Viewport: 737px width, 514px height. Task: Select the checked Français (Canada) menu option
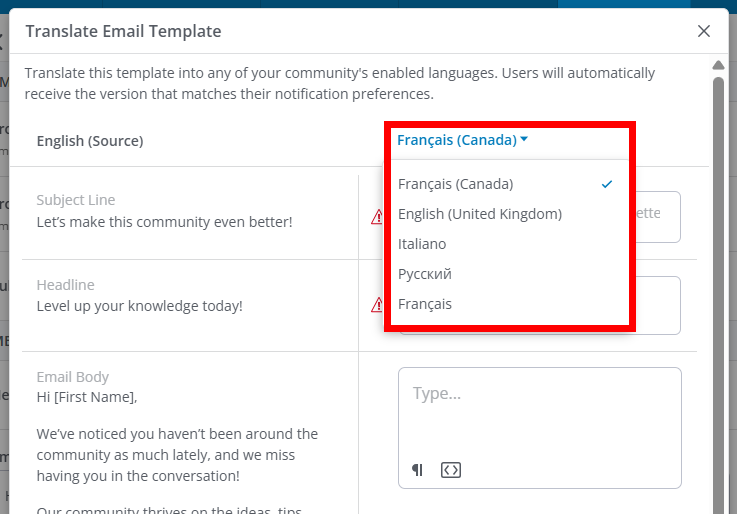[x=455, y=184]
